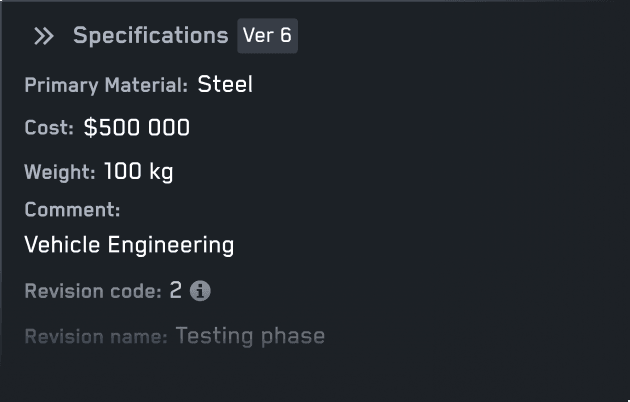Collapse panel with double chevron icon
This screenshot has height=402, width=630.
(x=44, y=36)
